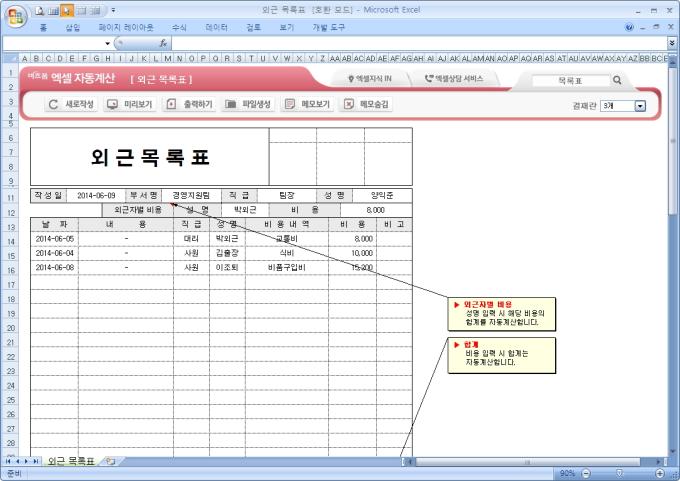
Task: Open the 엑셀지식 IN tab
Action: click(x=370, y=79)
